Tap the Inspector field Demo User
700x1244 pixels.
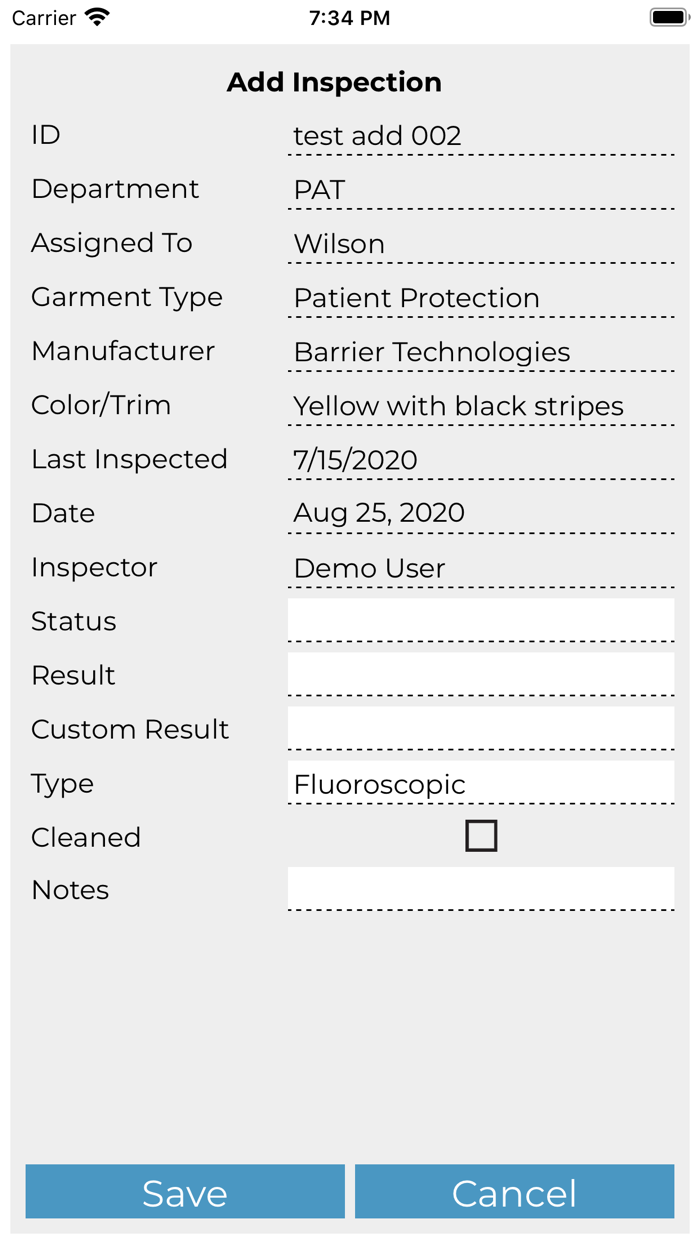[481, 568]
